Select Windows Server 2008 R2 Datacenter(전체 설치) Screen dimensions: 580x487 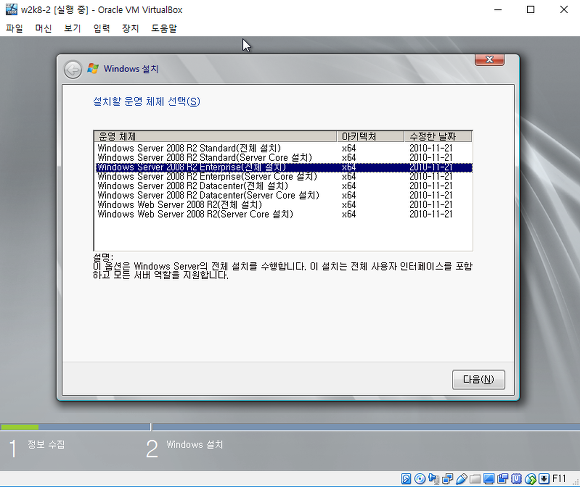[283, 186]
